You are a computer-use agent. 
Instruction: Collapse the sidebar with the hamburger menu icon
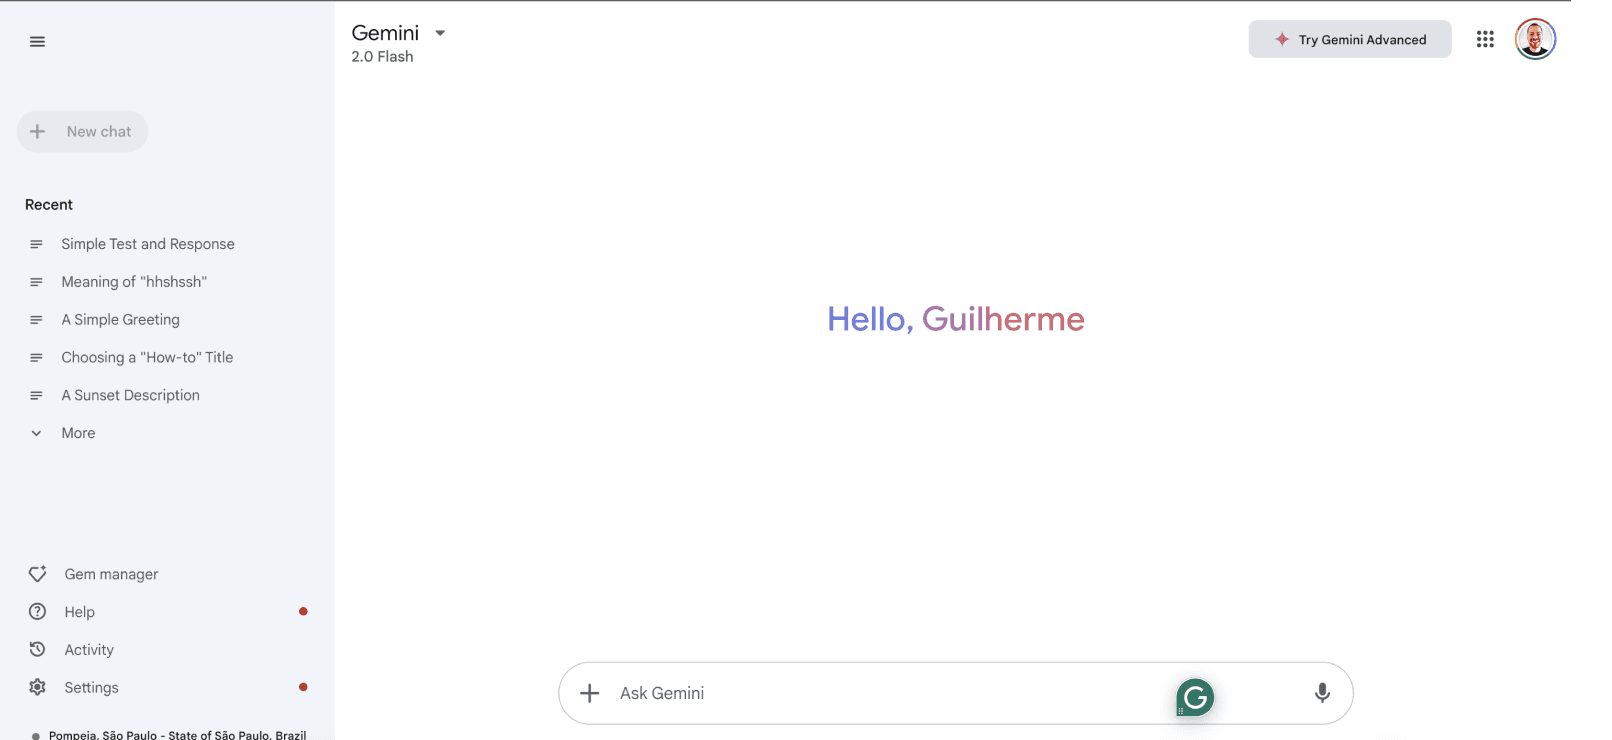pos(37,41)
